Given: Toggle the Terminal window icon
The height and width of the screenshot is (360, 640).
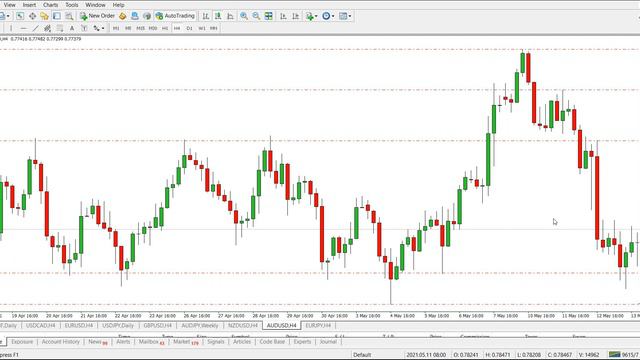Looking at the screenshot, I should point(56,16).
